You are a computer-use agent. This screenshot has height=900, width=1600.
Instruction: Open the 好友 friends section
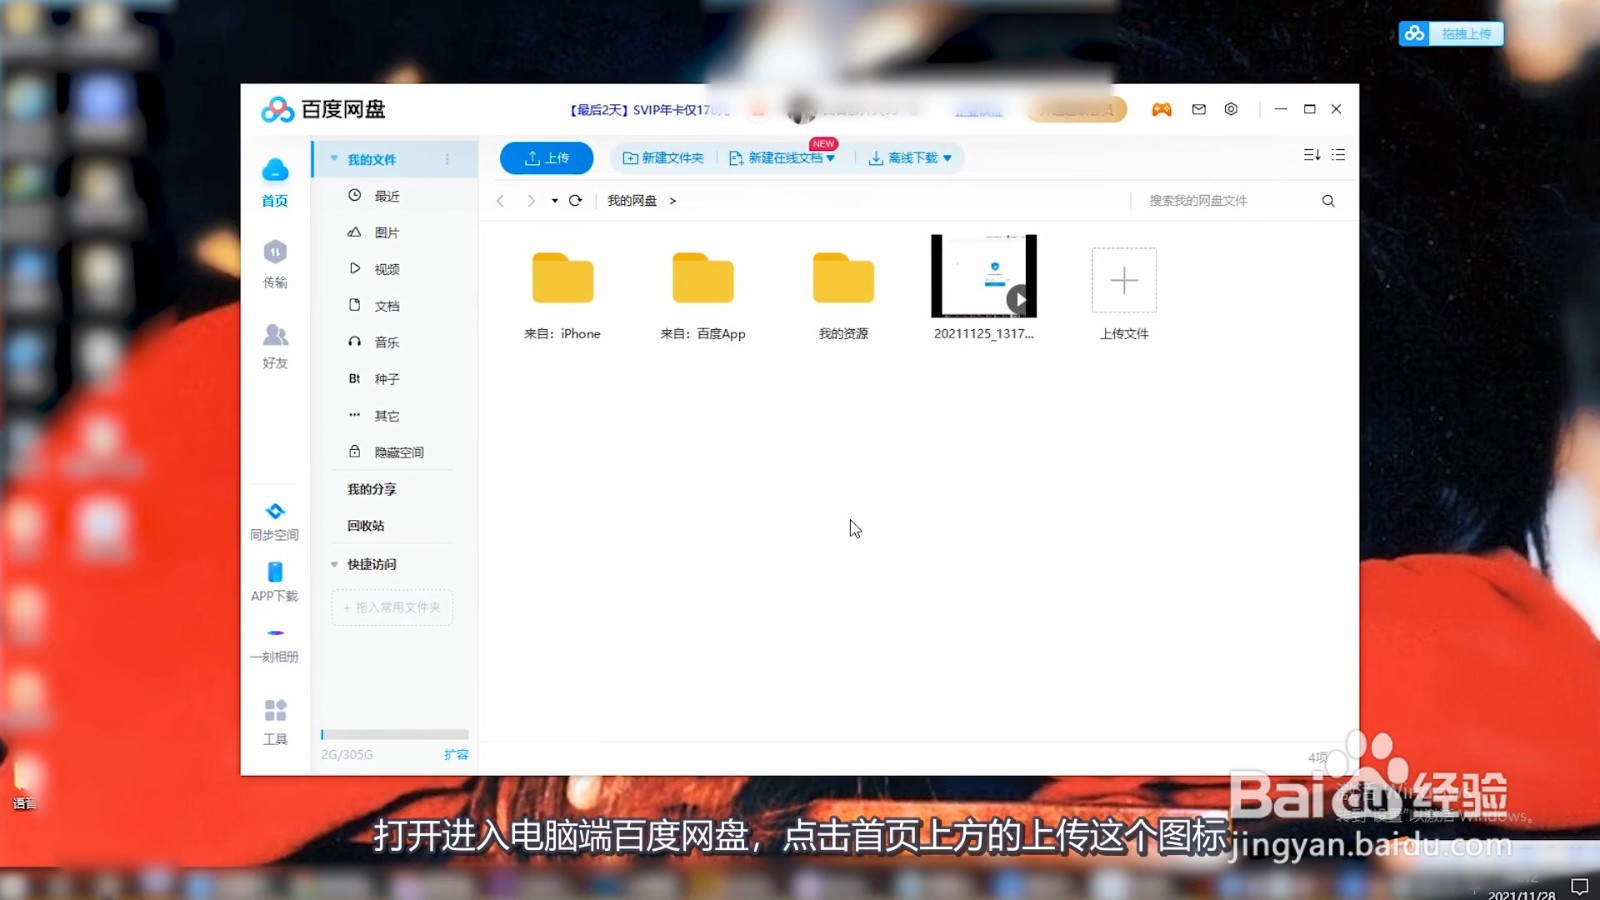coord(275,346)
